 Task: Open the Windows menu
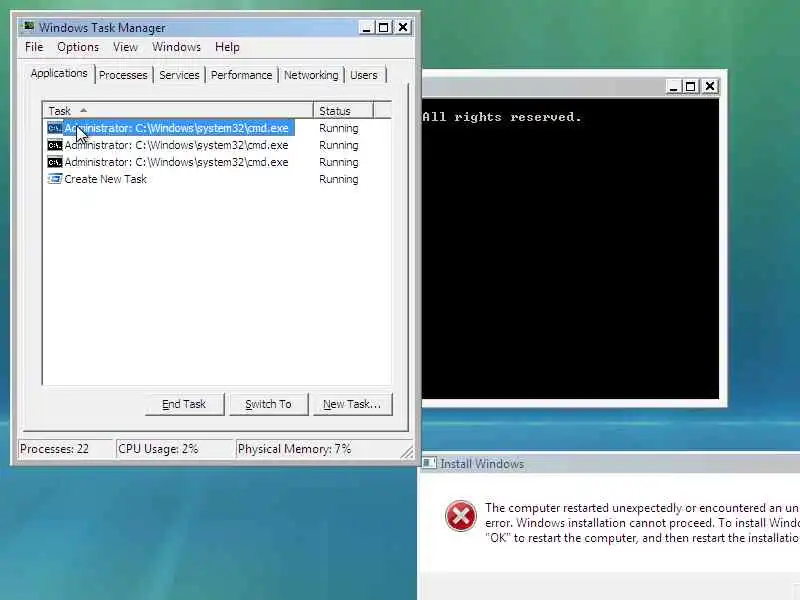tap(177, 47)
